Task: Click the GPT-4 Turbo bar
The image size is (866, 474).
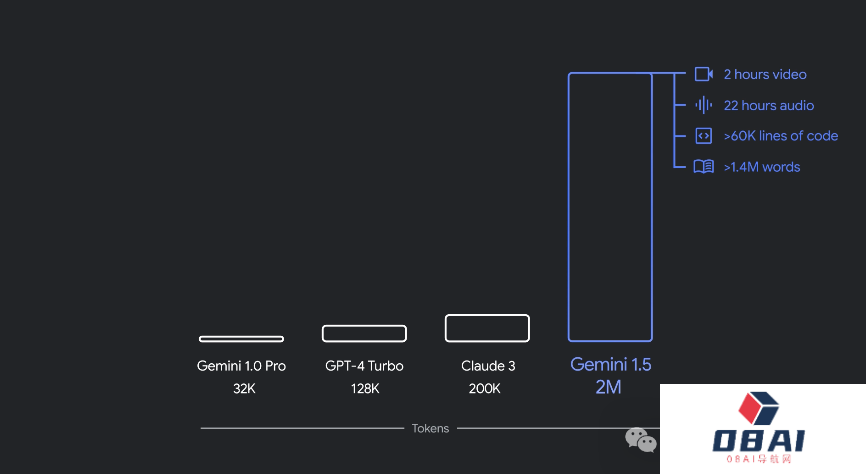Action: tap(365, 334)
